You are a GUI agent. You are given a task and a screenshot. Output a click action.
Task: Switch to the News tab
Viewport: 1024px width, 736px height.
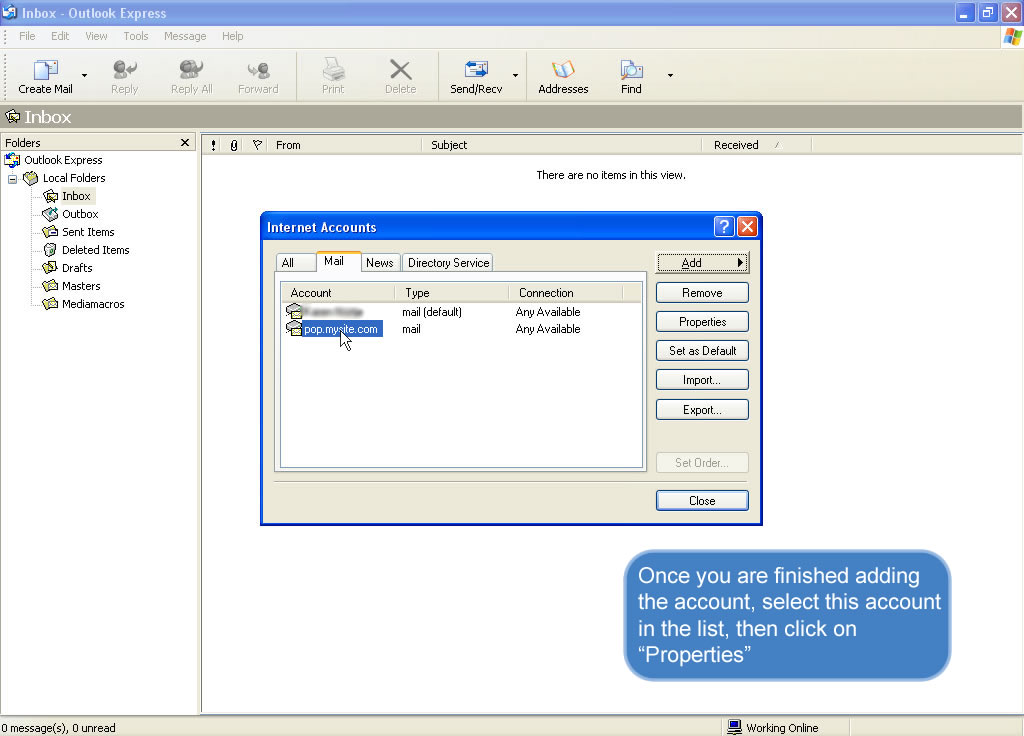point(379,263)
